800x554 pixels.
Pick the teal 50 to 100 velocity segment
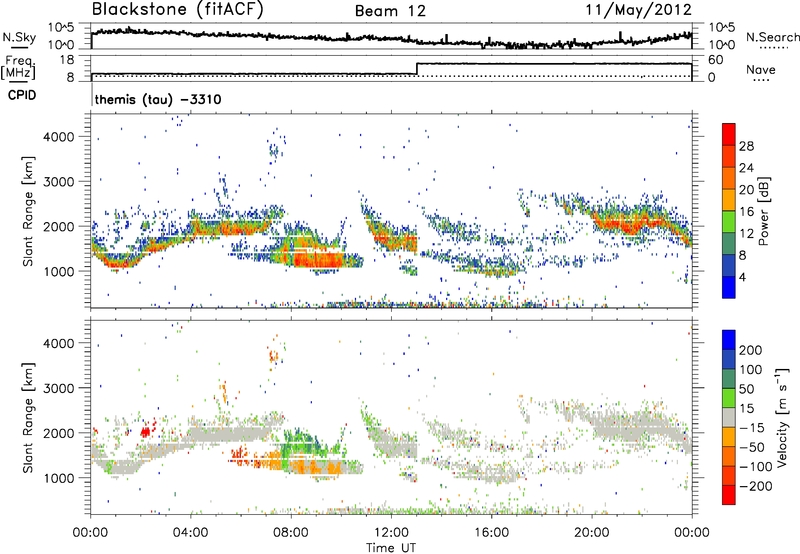coord(729,379)
